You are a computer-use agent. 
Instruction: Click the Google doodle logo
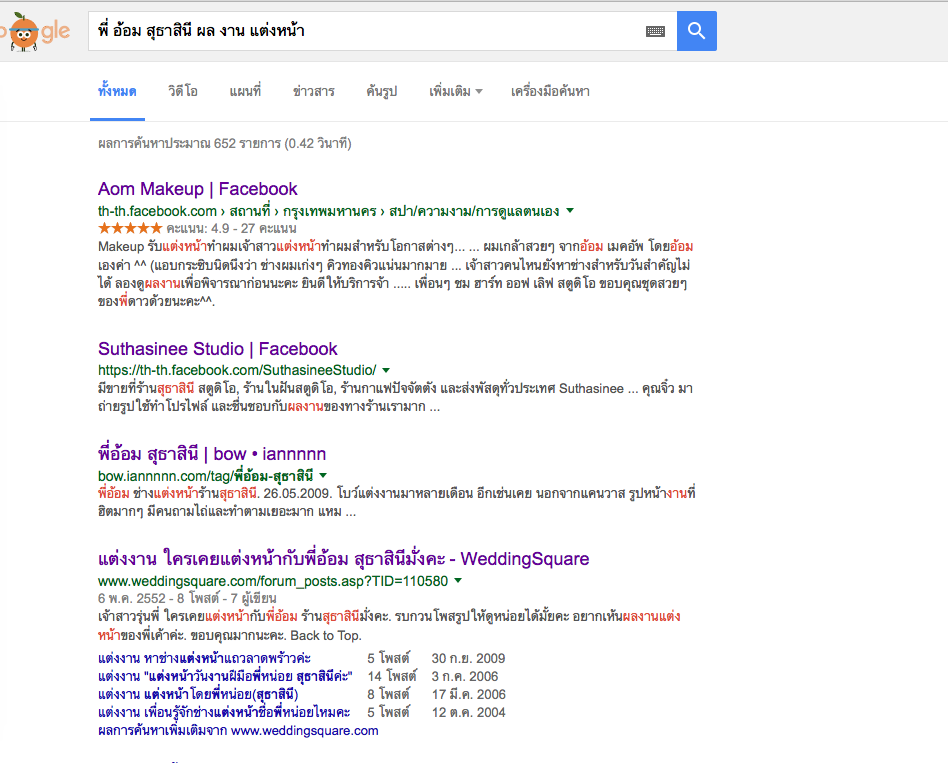click(x=35, y=31)
